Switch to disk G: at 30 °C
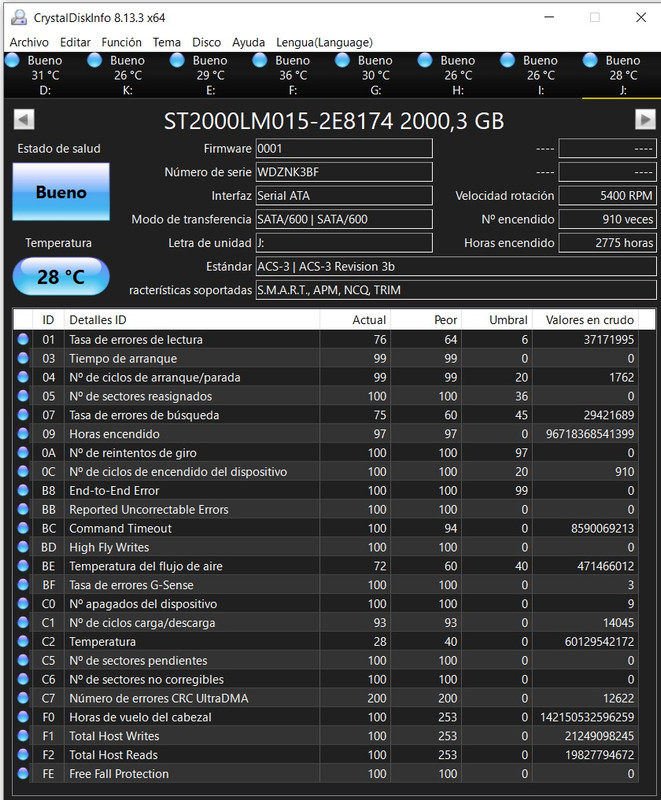The image size is (661, 800). (375, 75)
